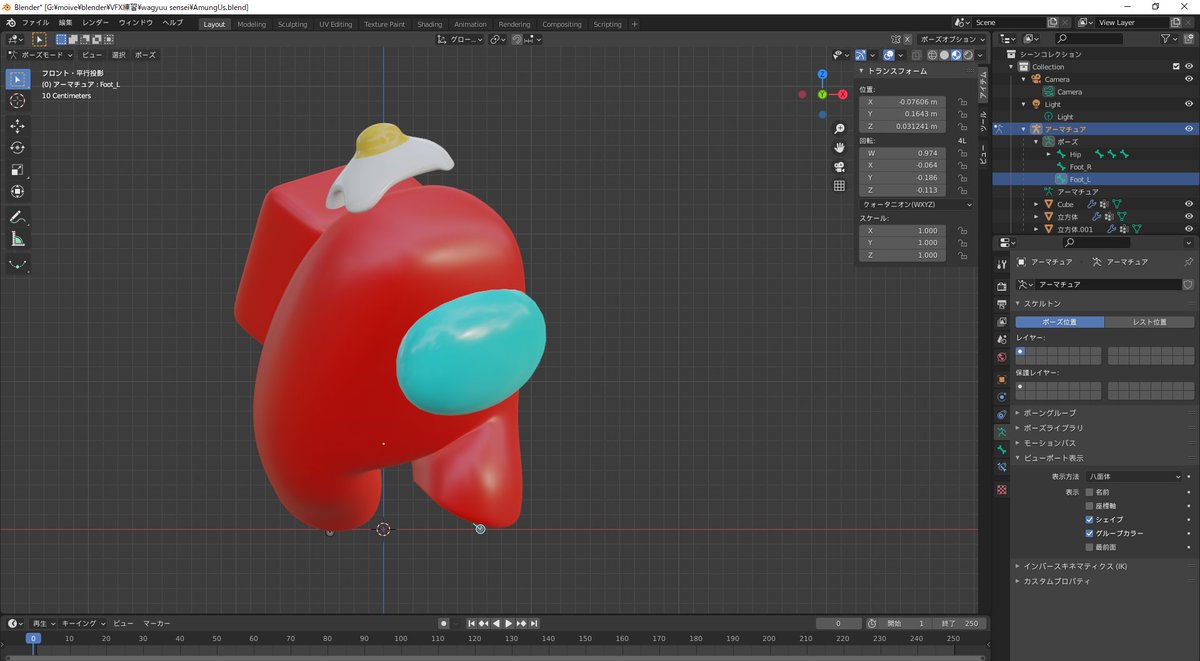Select the pose Breakdowner tool

pos(18,264)
